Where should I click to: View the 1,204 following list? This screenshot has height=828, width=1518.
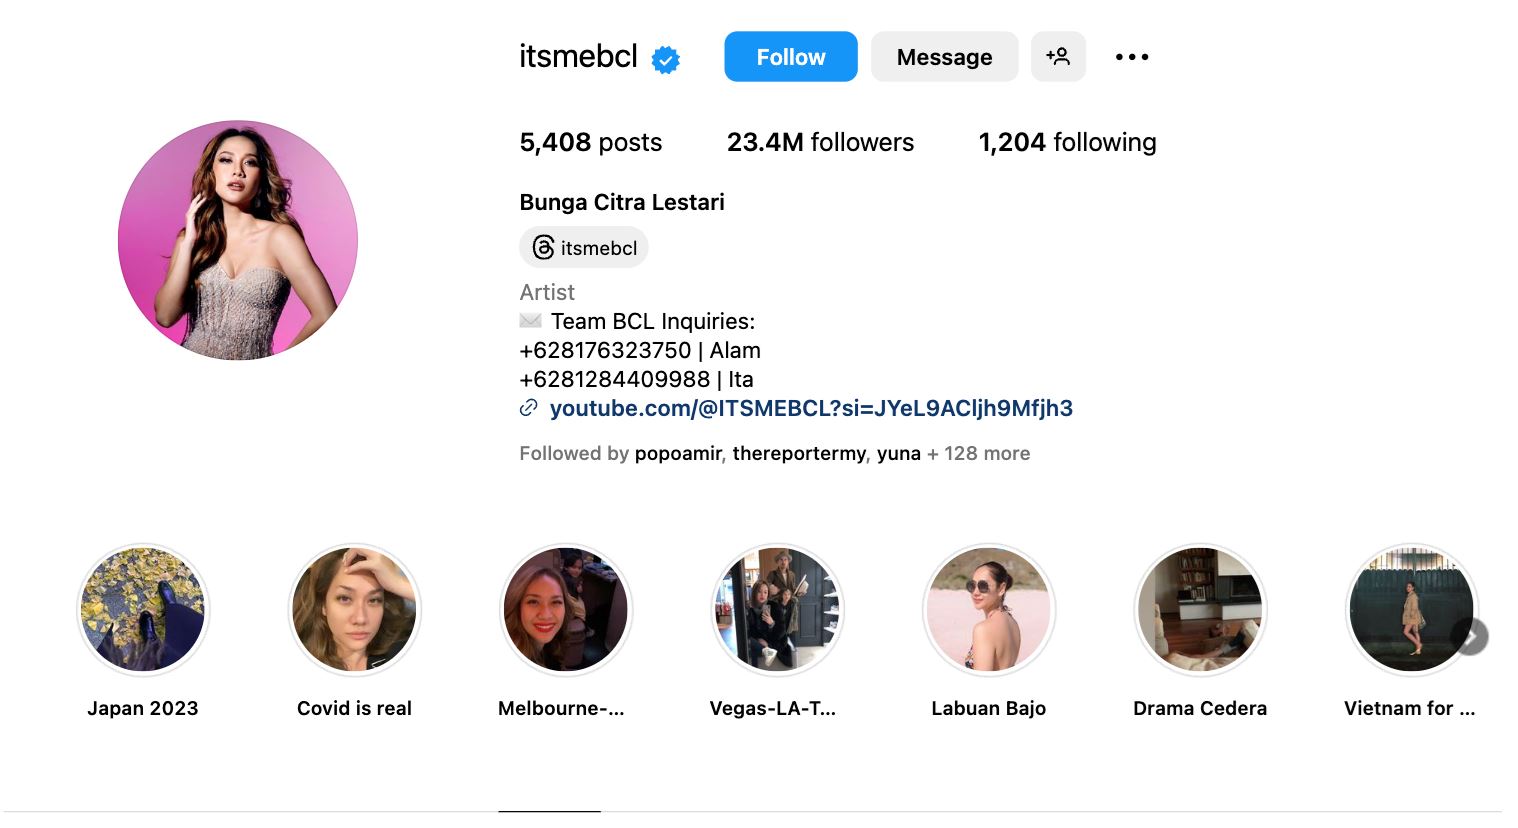tap(1067, 142)
